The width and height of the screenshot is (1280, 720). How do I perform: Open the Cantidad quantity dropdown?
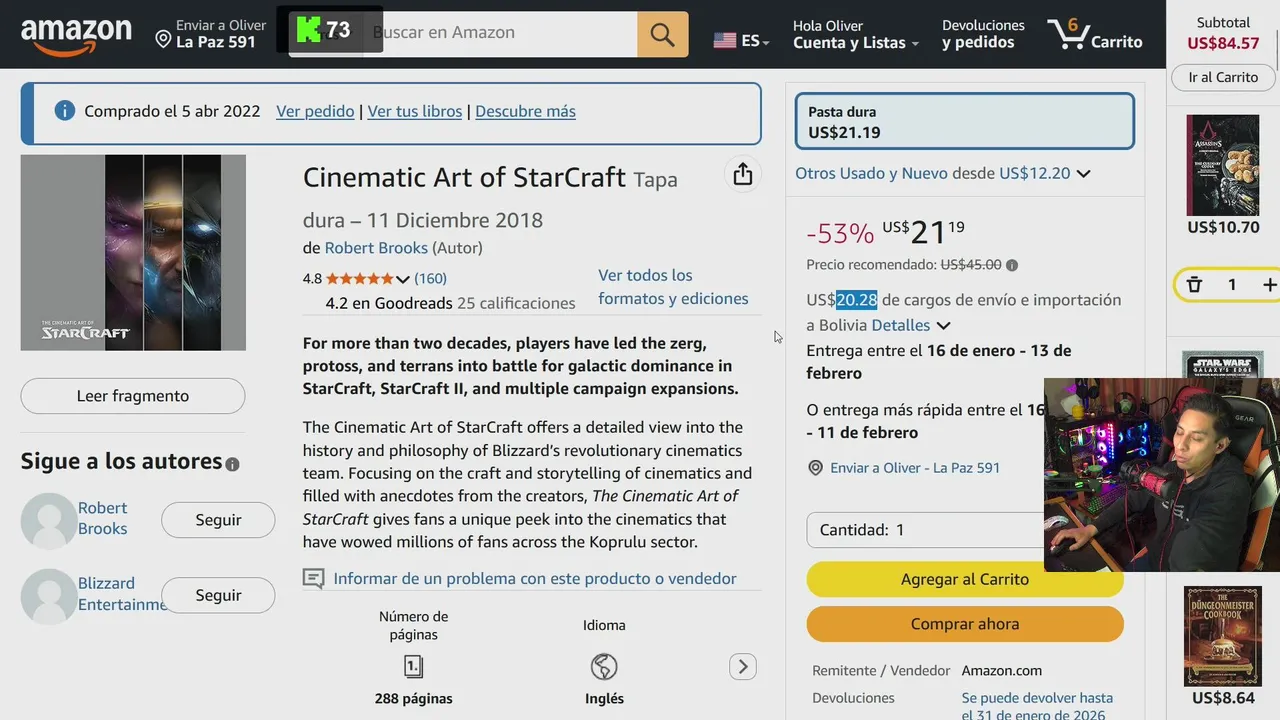tap(925, 530)
